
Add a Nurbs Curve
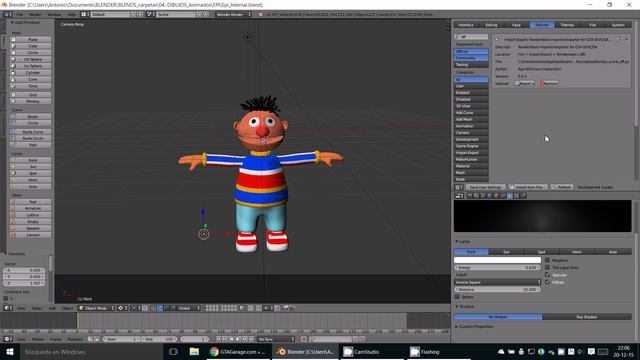[31, 132]
